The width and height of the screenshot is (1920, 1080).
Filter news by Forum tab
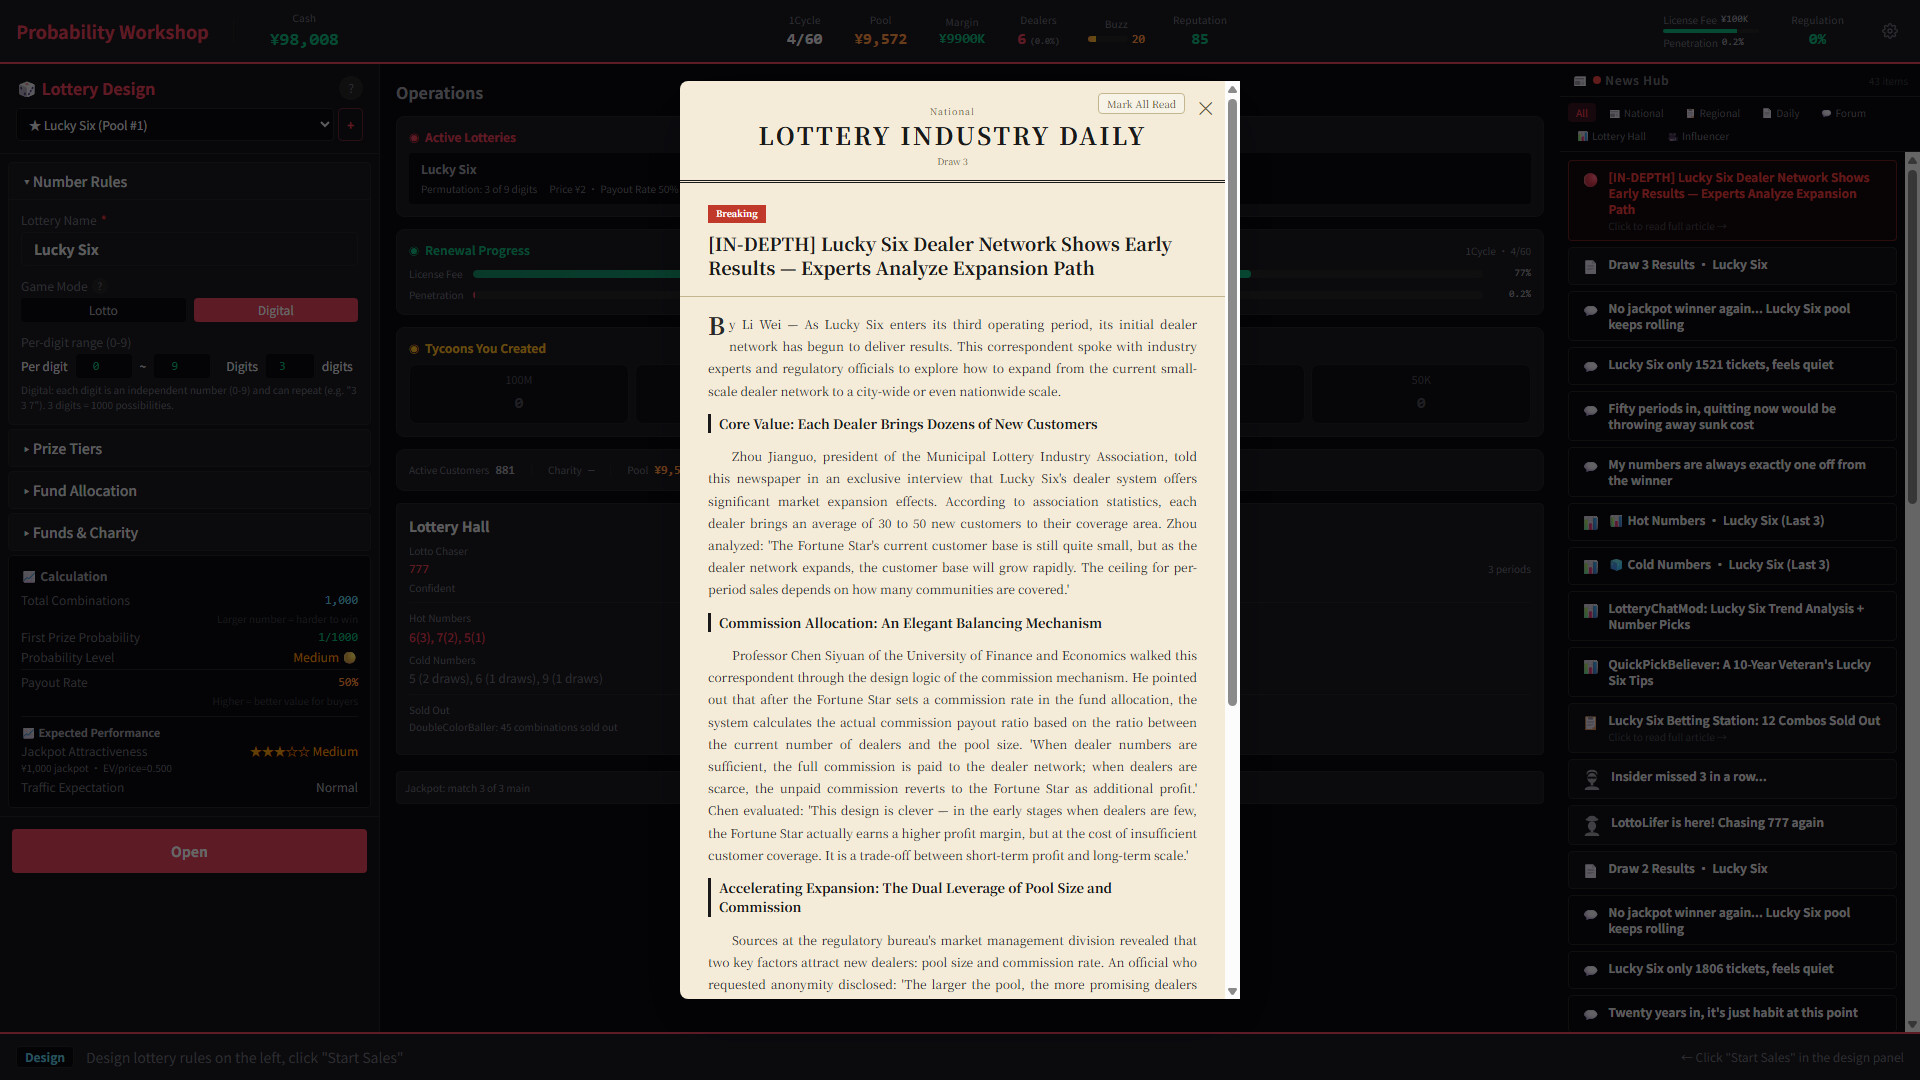[1843, 113]
